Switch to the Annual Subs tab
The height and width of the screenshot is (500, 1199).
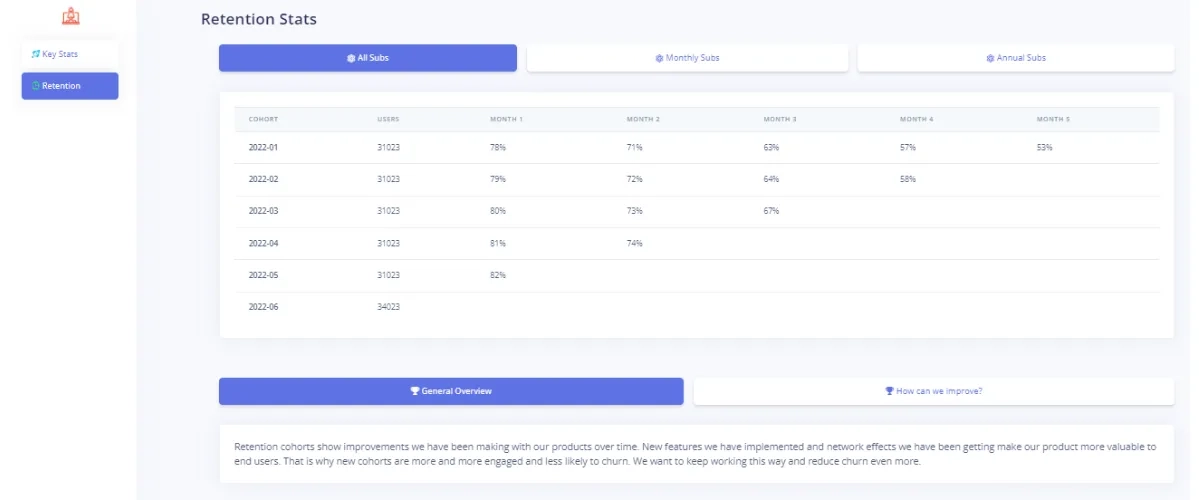click(1015, 58)
